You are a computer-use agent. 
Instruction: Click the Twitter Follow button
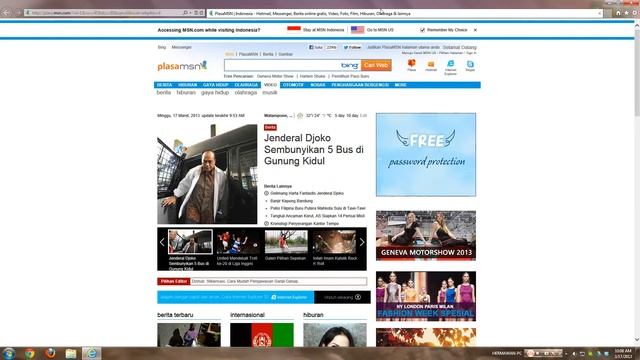click(x=352, y=47)
